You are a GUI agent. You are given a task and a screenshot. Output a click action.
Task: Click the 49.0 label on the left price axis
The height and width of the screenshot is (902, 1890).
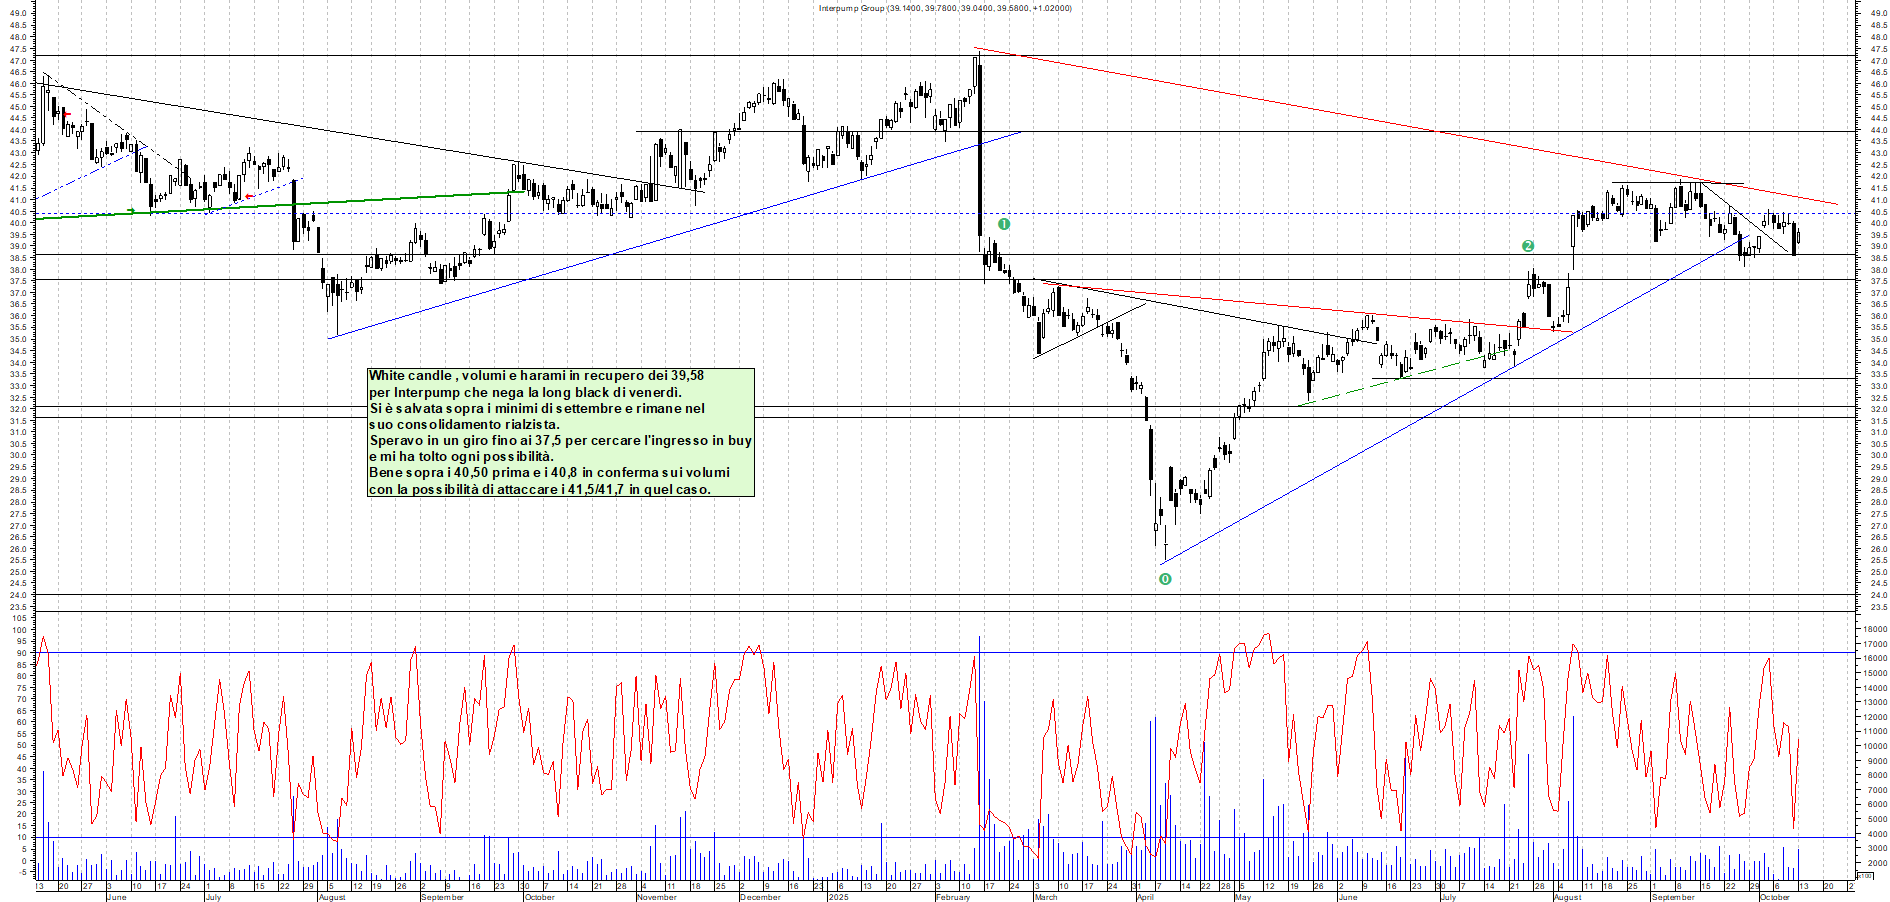coord(17,14)
